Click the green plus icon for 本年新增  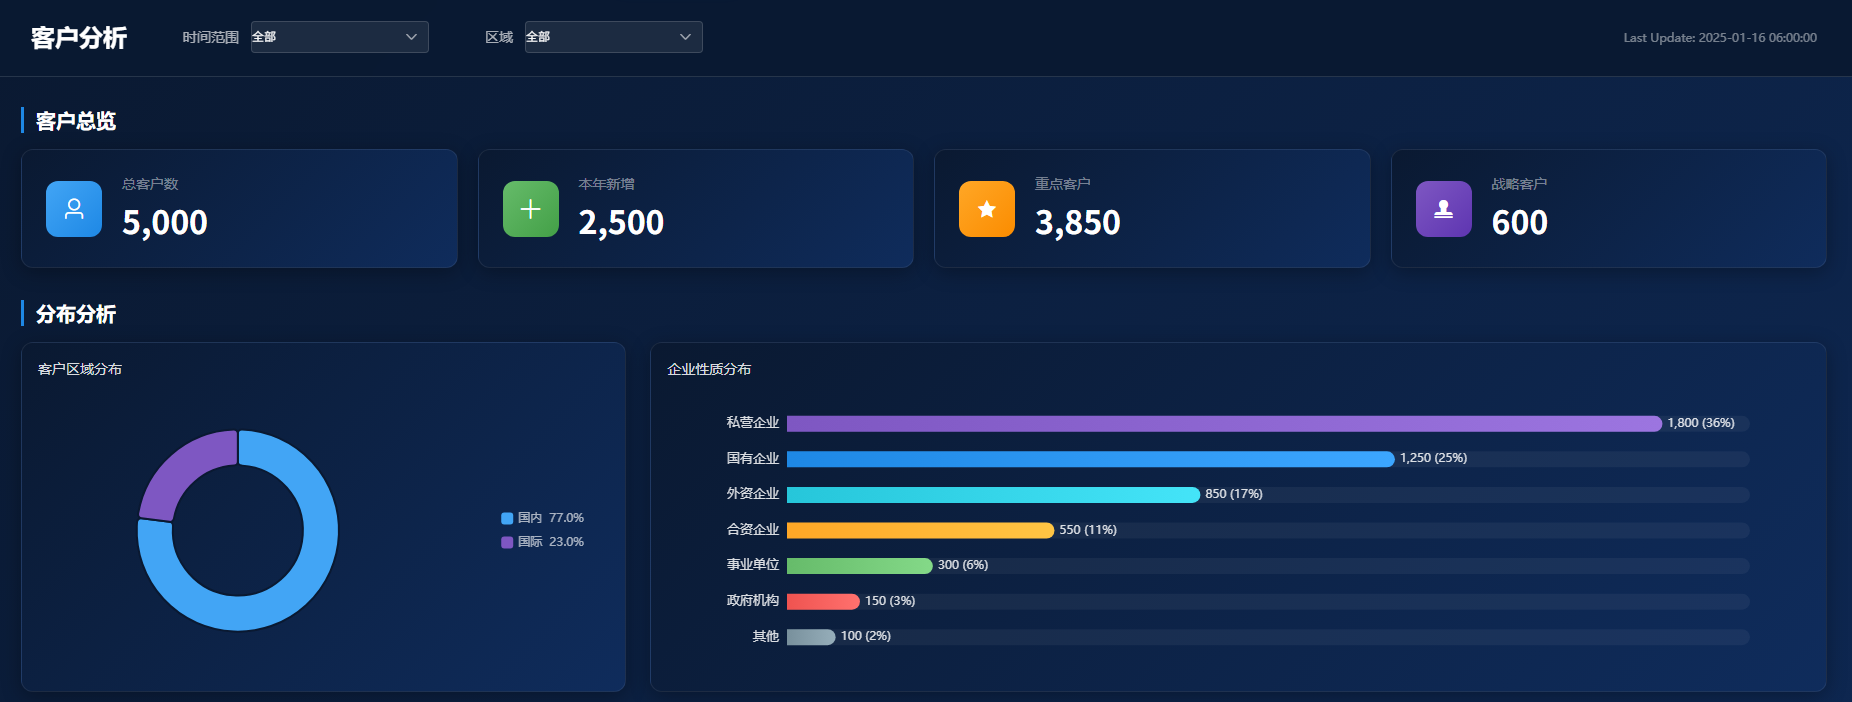531,209
